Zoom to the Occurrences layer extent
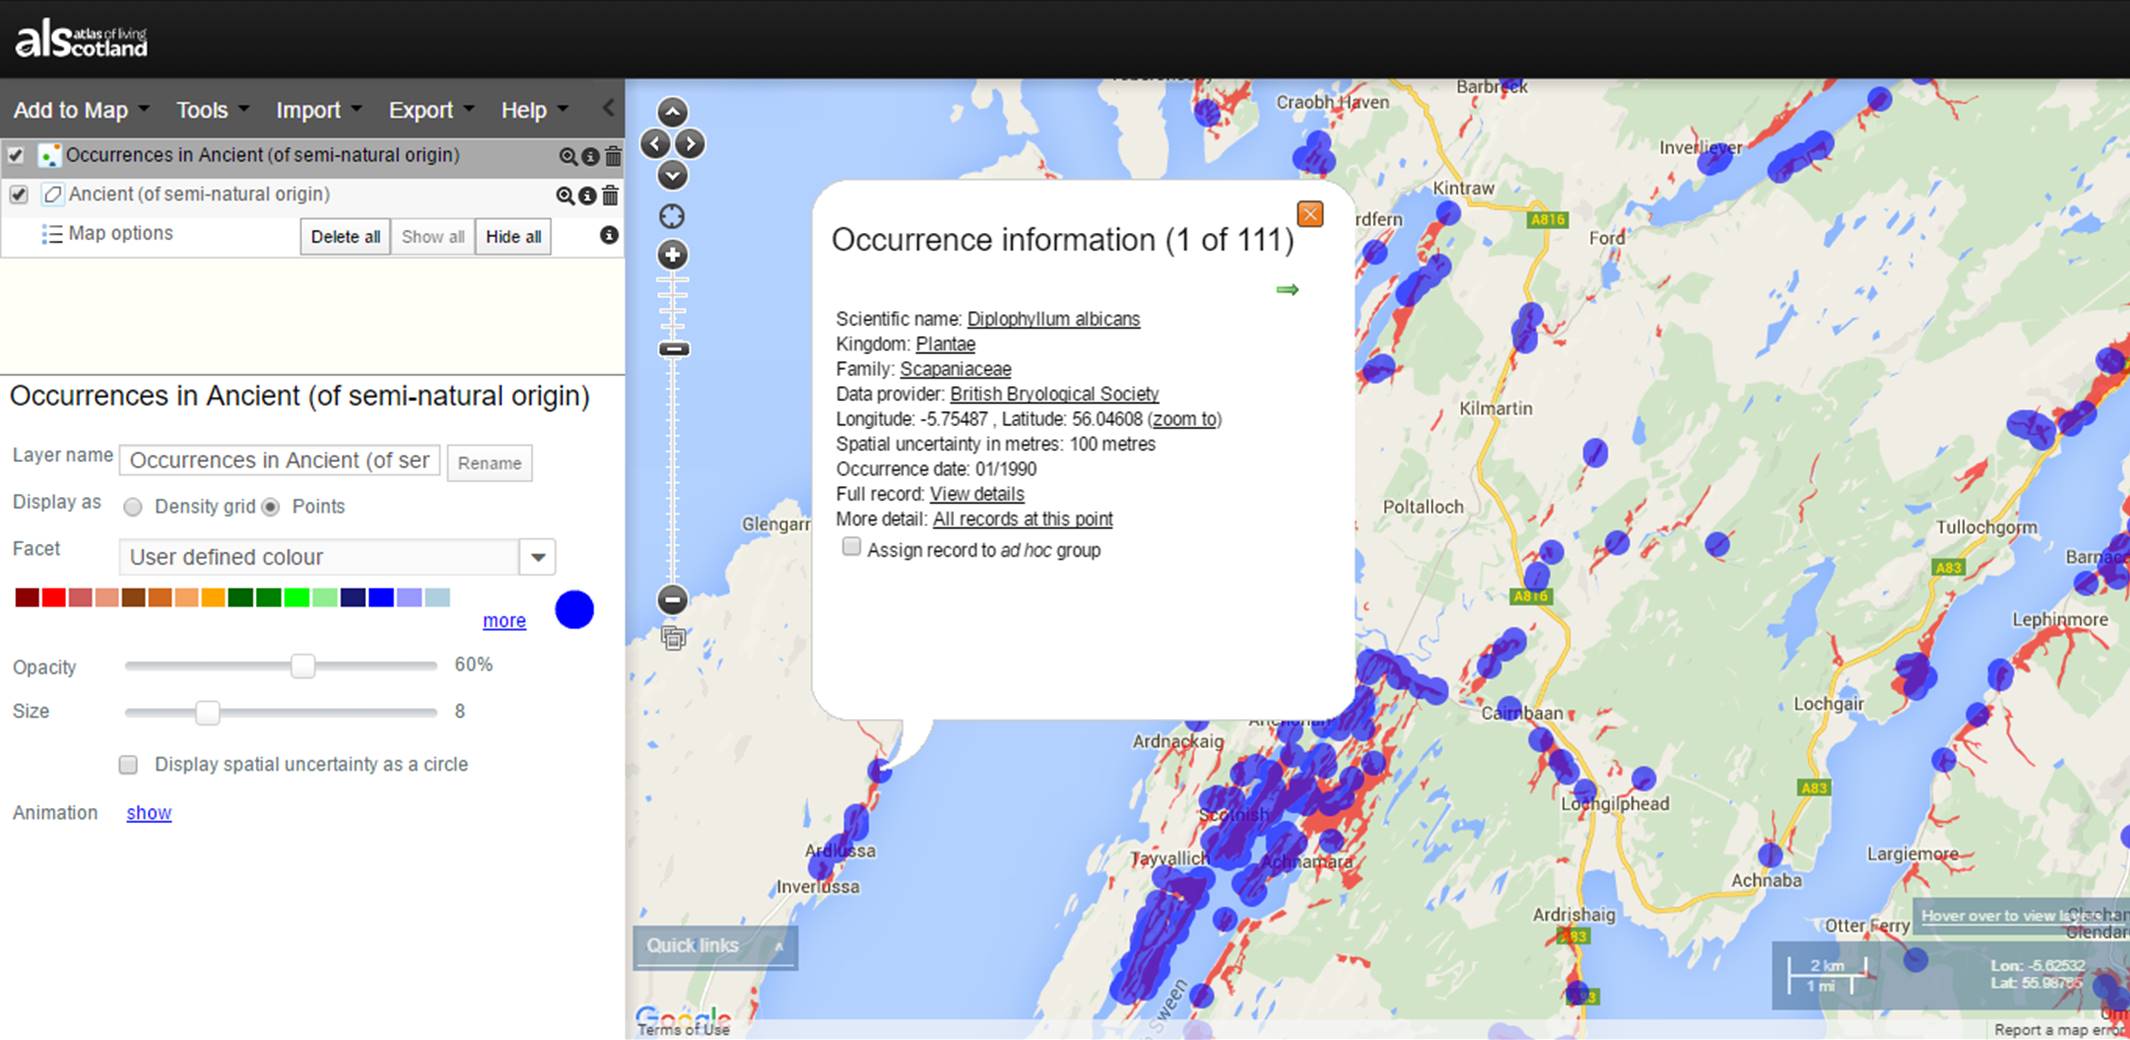Screen dimensions: 2130x1040 (568, 156)
